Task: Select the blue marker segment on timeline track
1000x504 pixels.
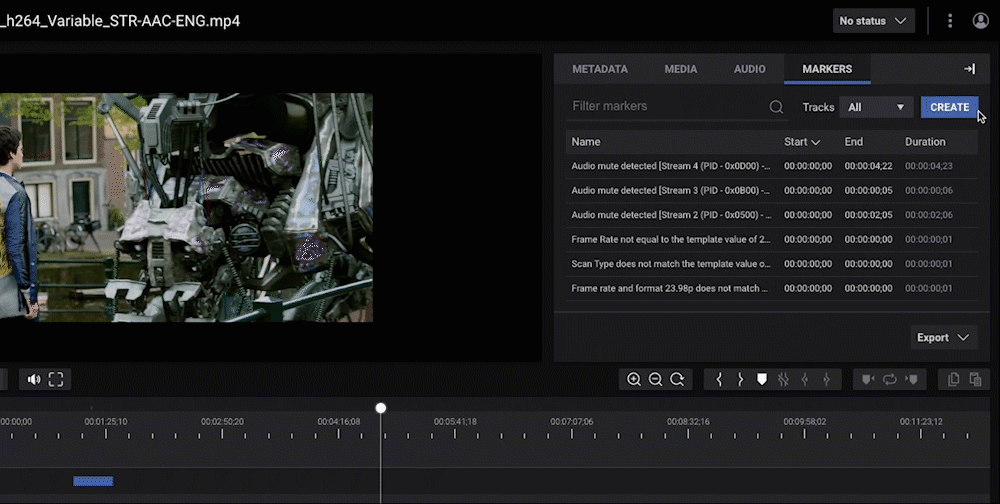Action: [93, 481]
